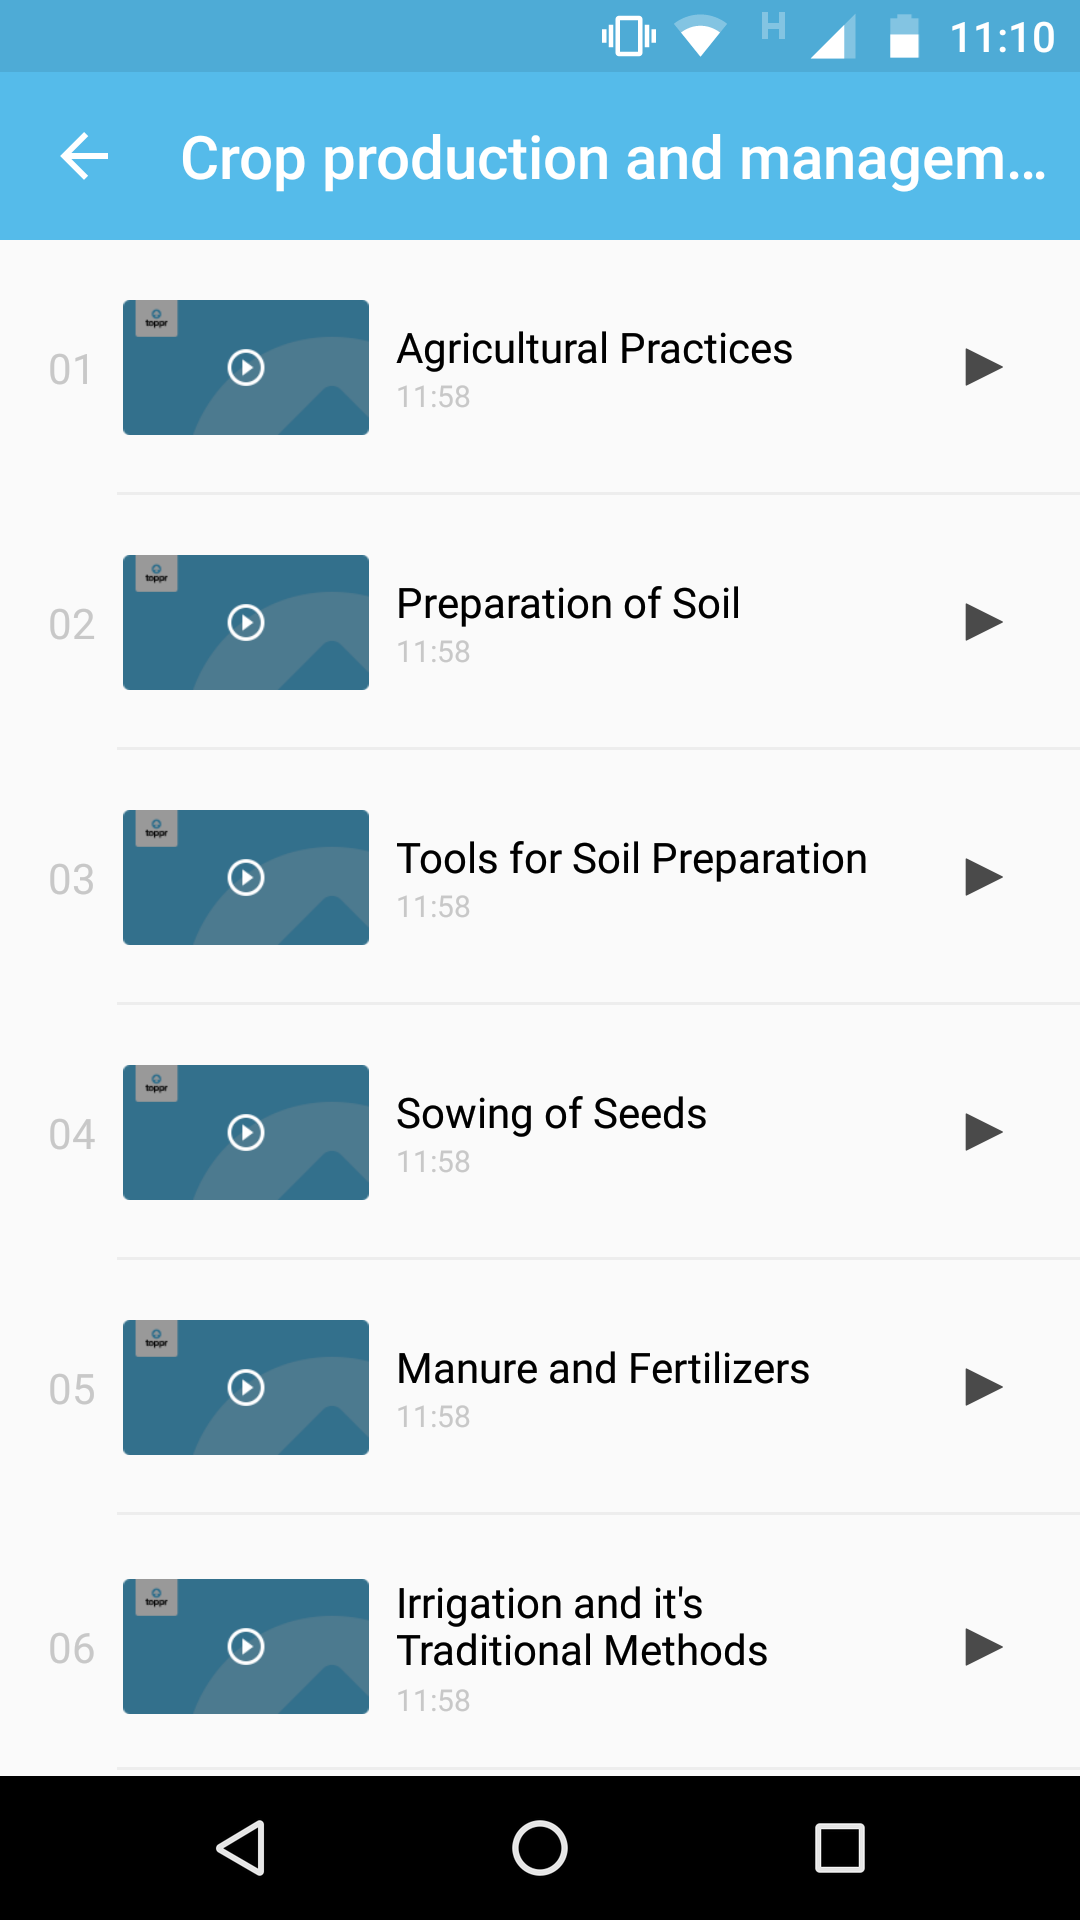
Task: Tap the Android Back navigation triangle
Action: pos(241,1847)
